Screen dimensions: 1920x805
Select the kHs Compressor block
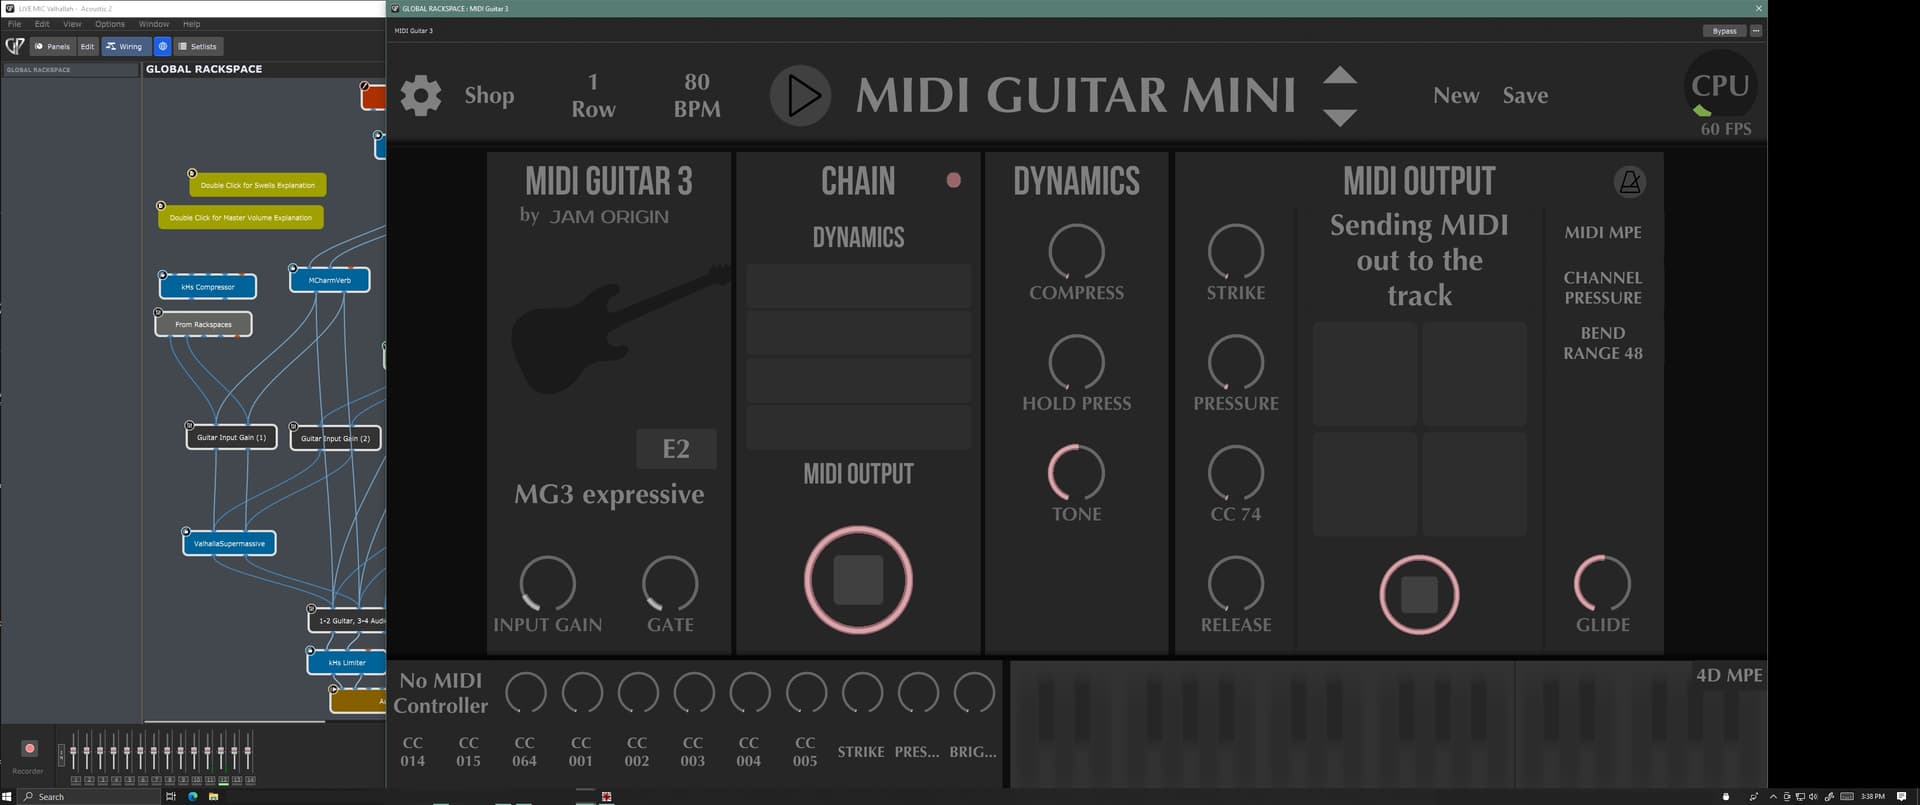pyautogui.click(x=208, y=287)
